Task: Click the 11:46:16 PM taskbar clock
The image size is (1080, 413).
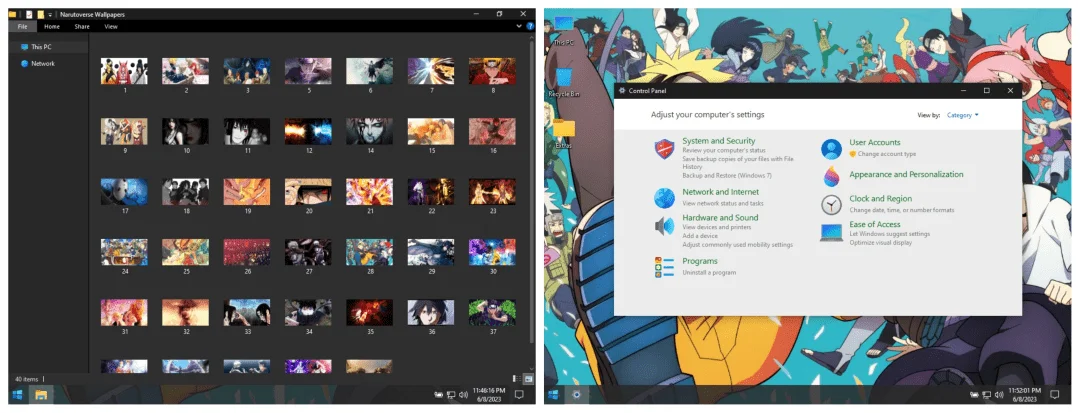Action: 490,394
